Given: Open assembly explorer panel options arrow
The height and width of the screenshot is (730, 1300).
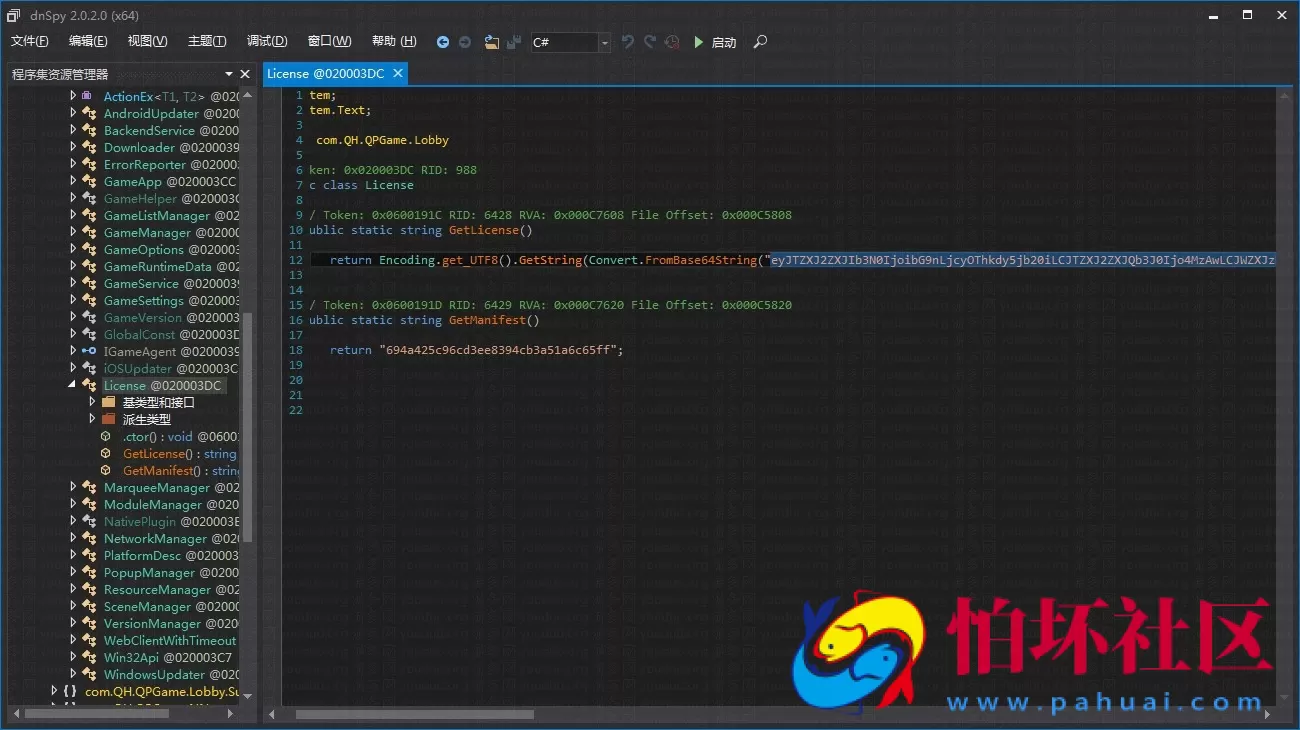Looking at the screenshot, I should tap(229, 74).
